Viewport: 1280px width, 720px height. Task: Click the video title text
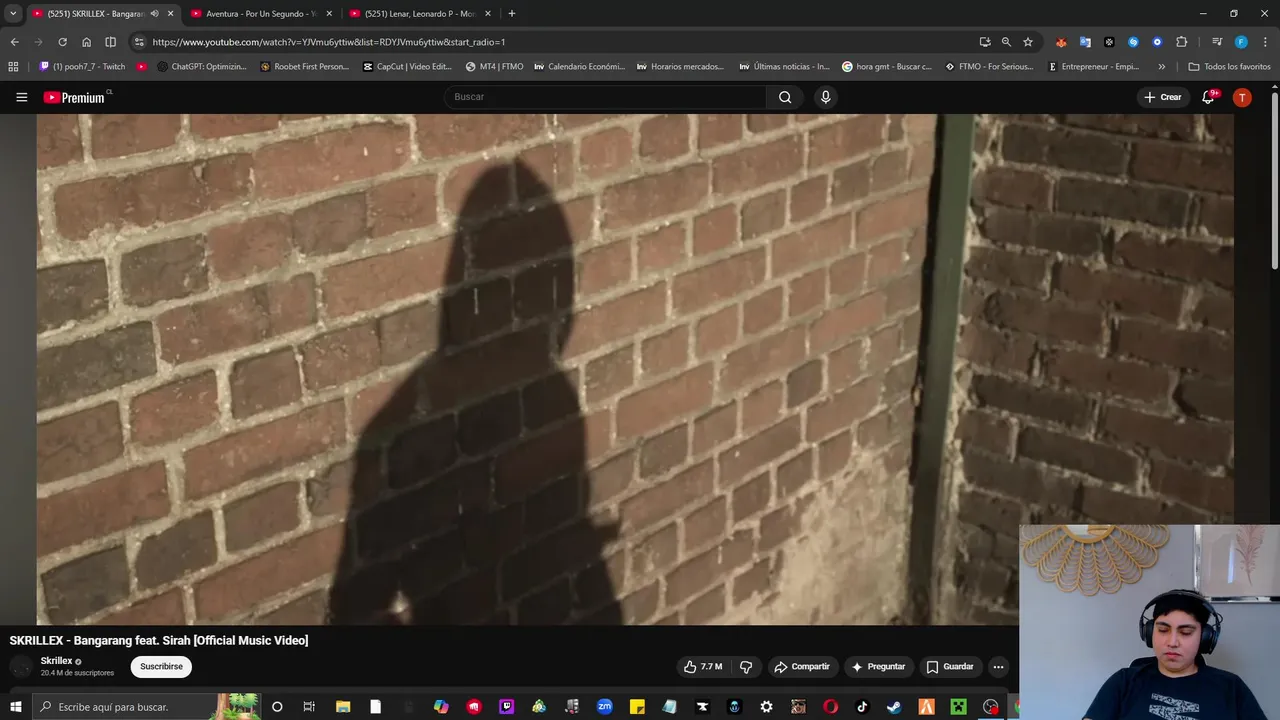coord(159,640)
